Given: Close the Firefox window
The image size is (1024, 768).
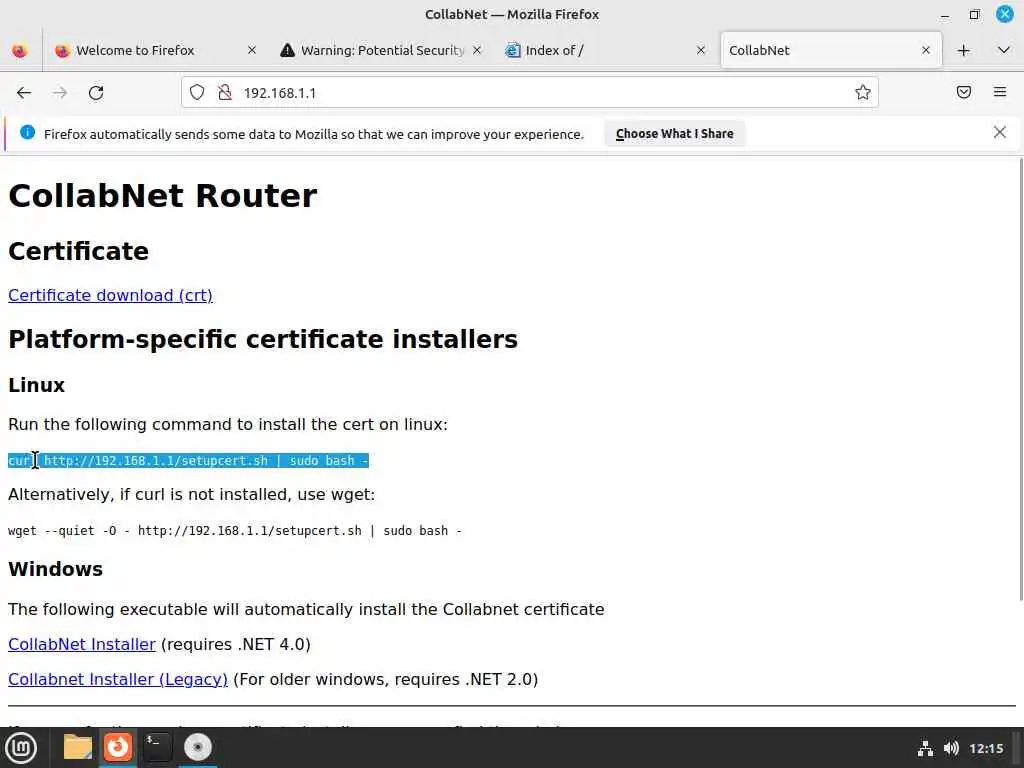Looking at the screenshot, I should (x=1004, y=14).
